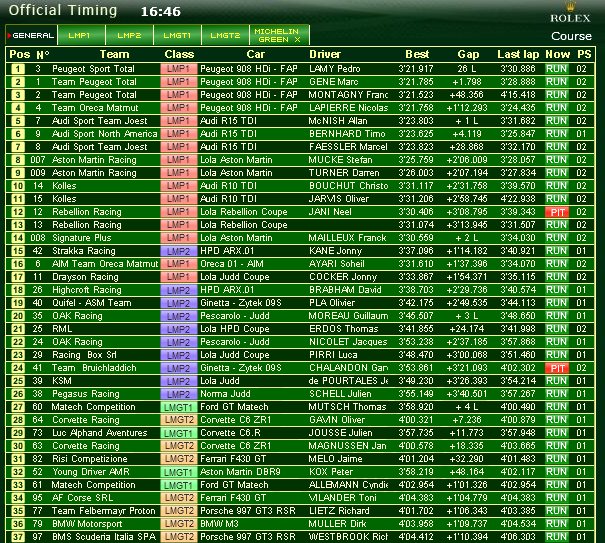Click the PIT status for Team Bruichladdich

click(557, 368)
